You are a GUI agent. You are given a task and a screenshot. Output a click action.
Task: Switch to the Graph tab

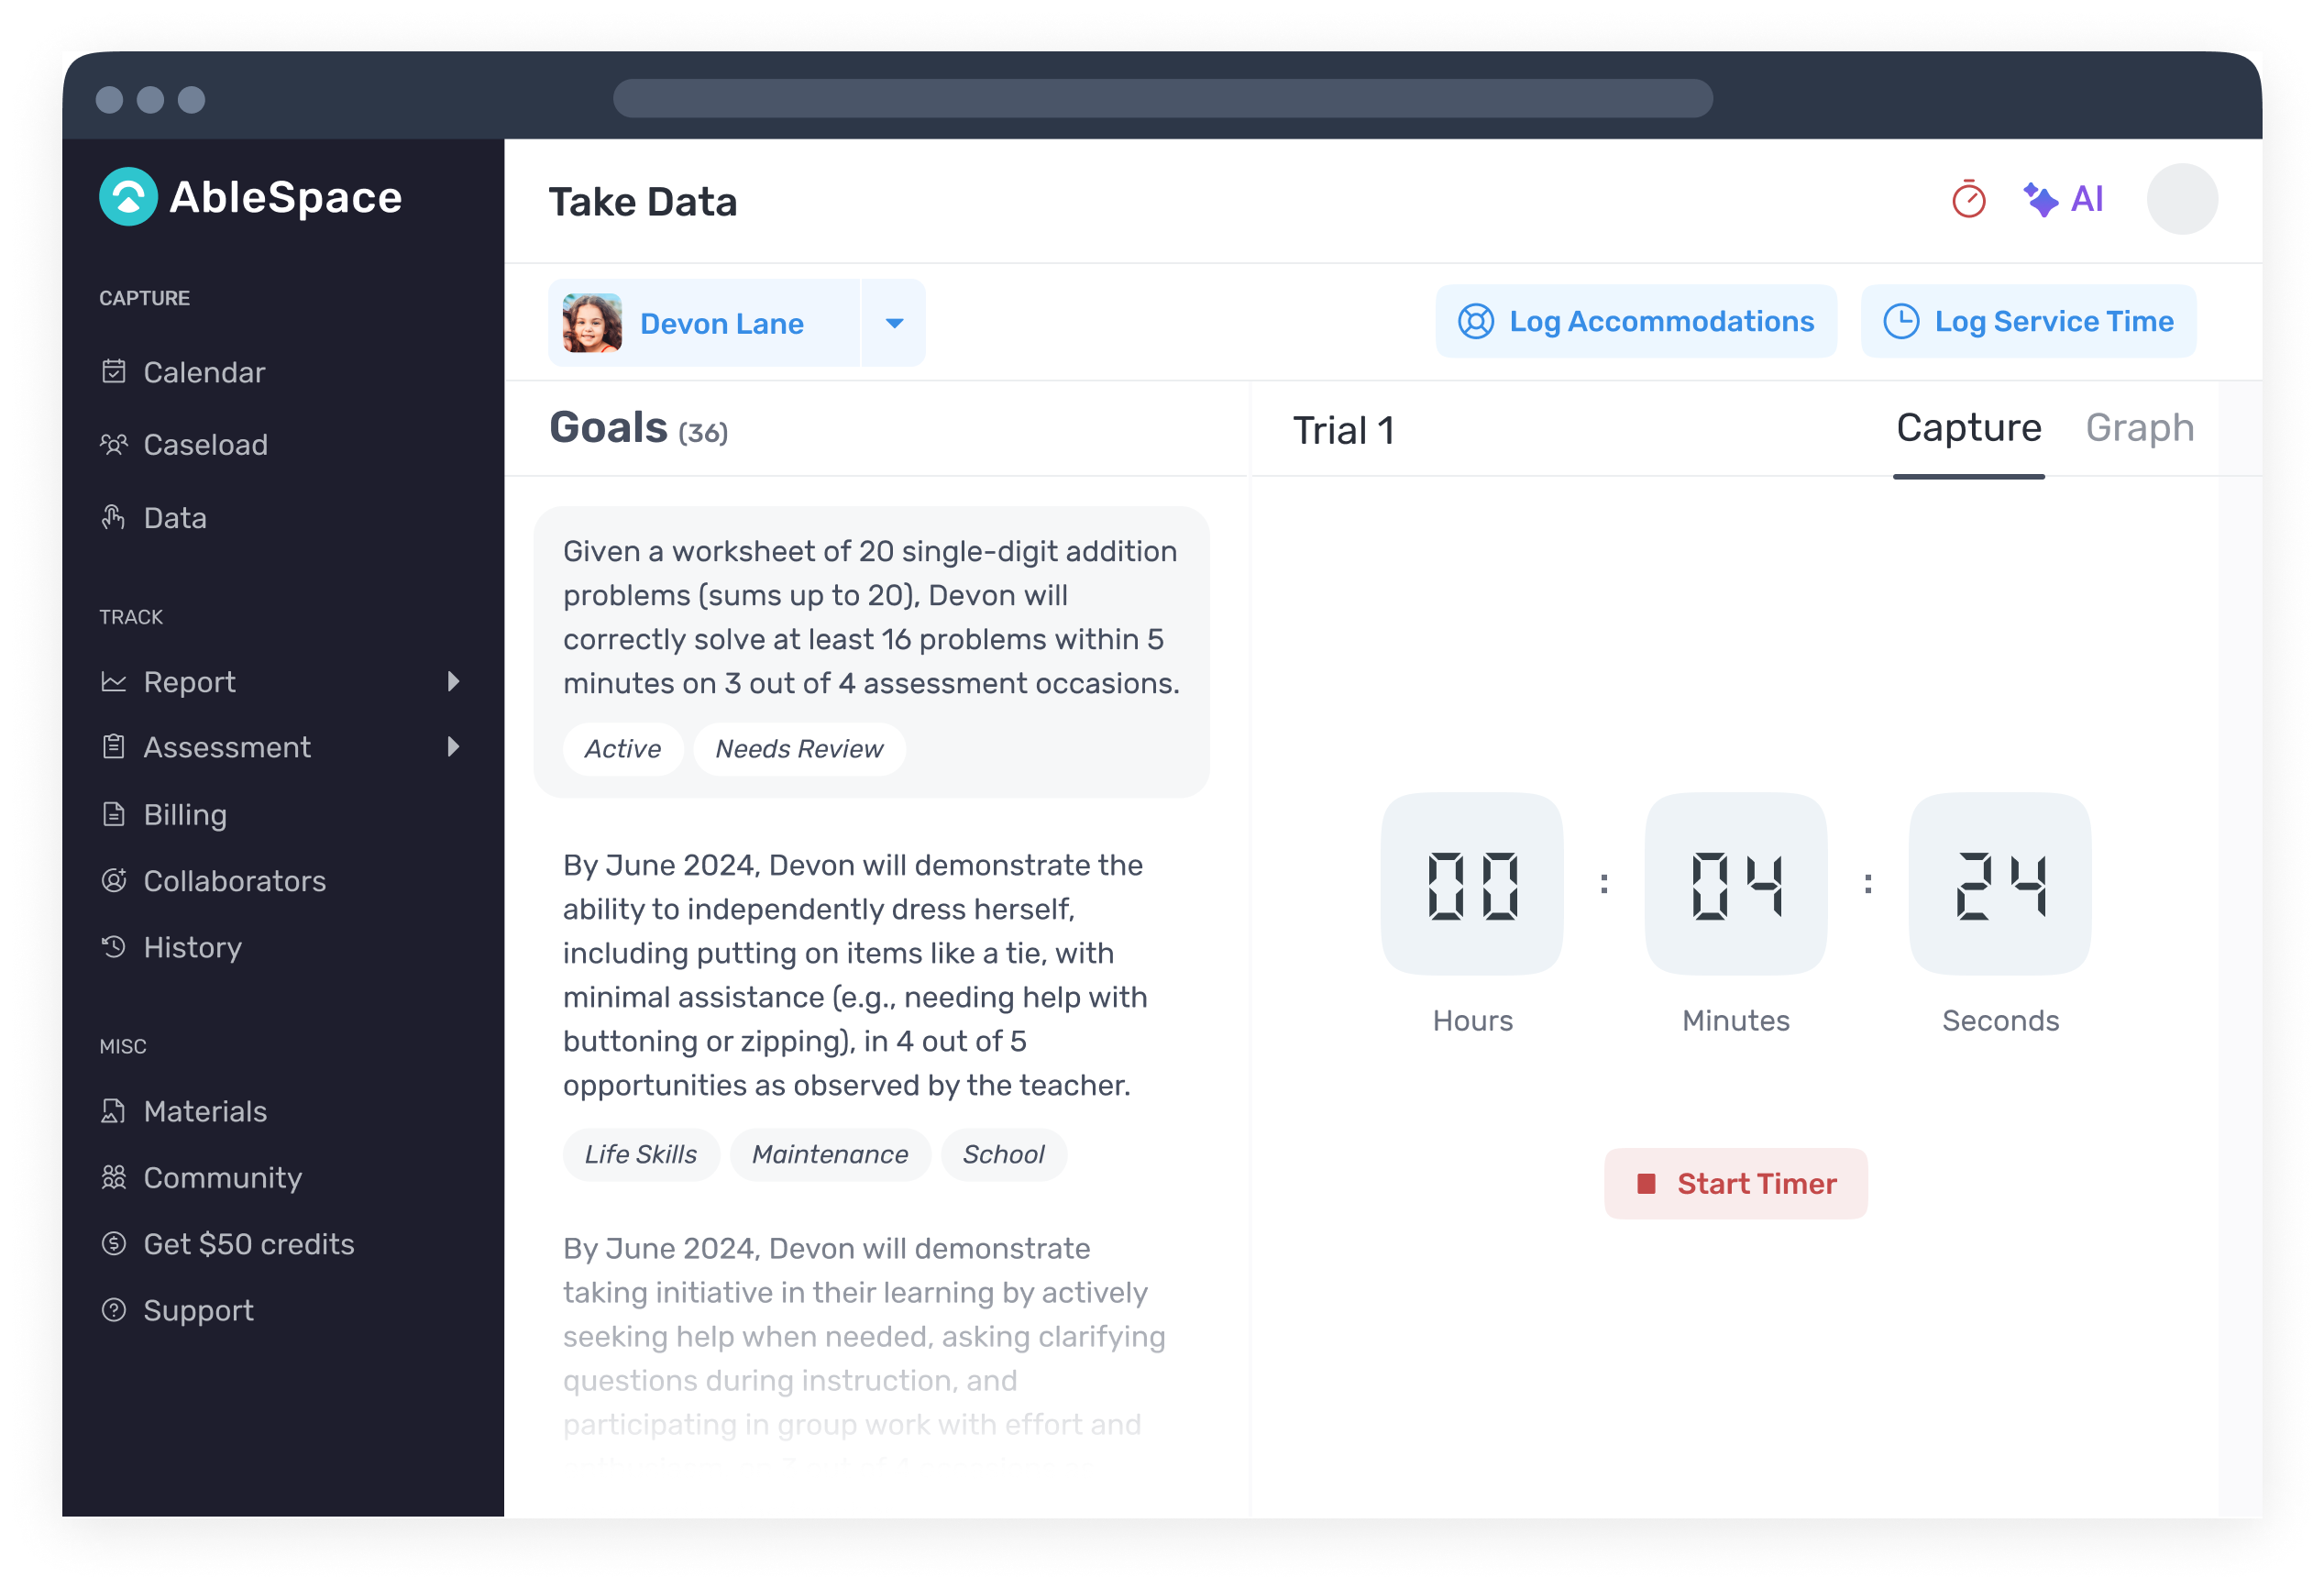point(2139,428)
